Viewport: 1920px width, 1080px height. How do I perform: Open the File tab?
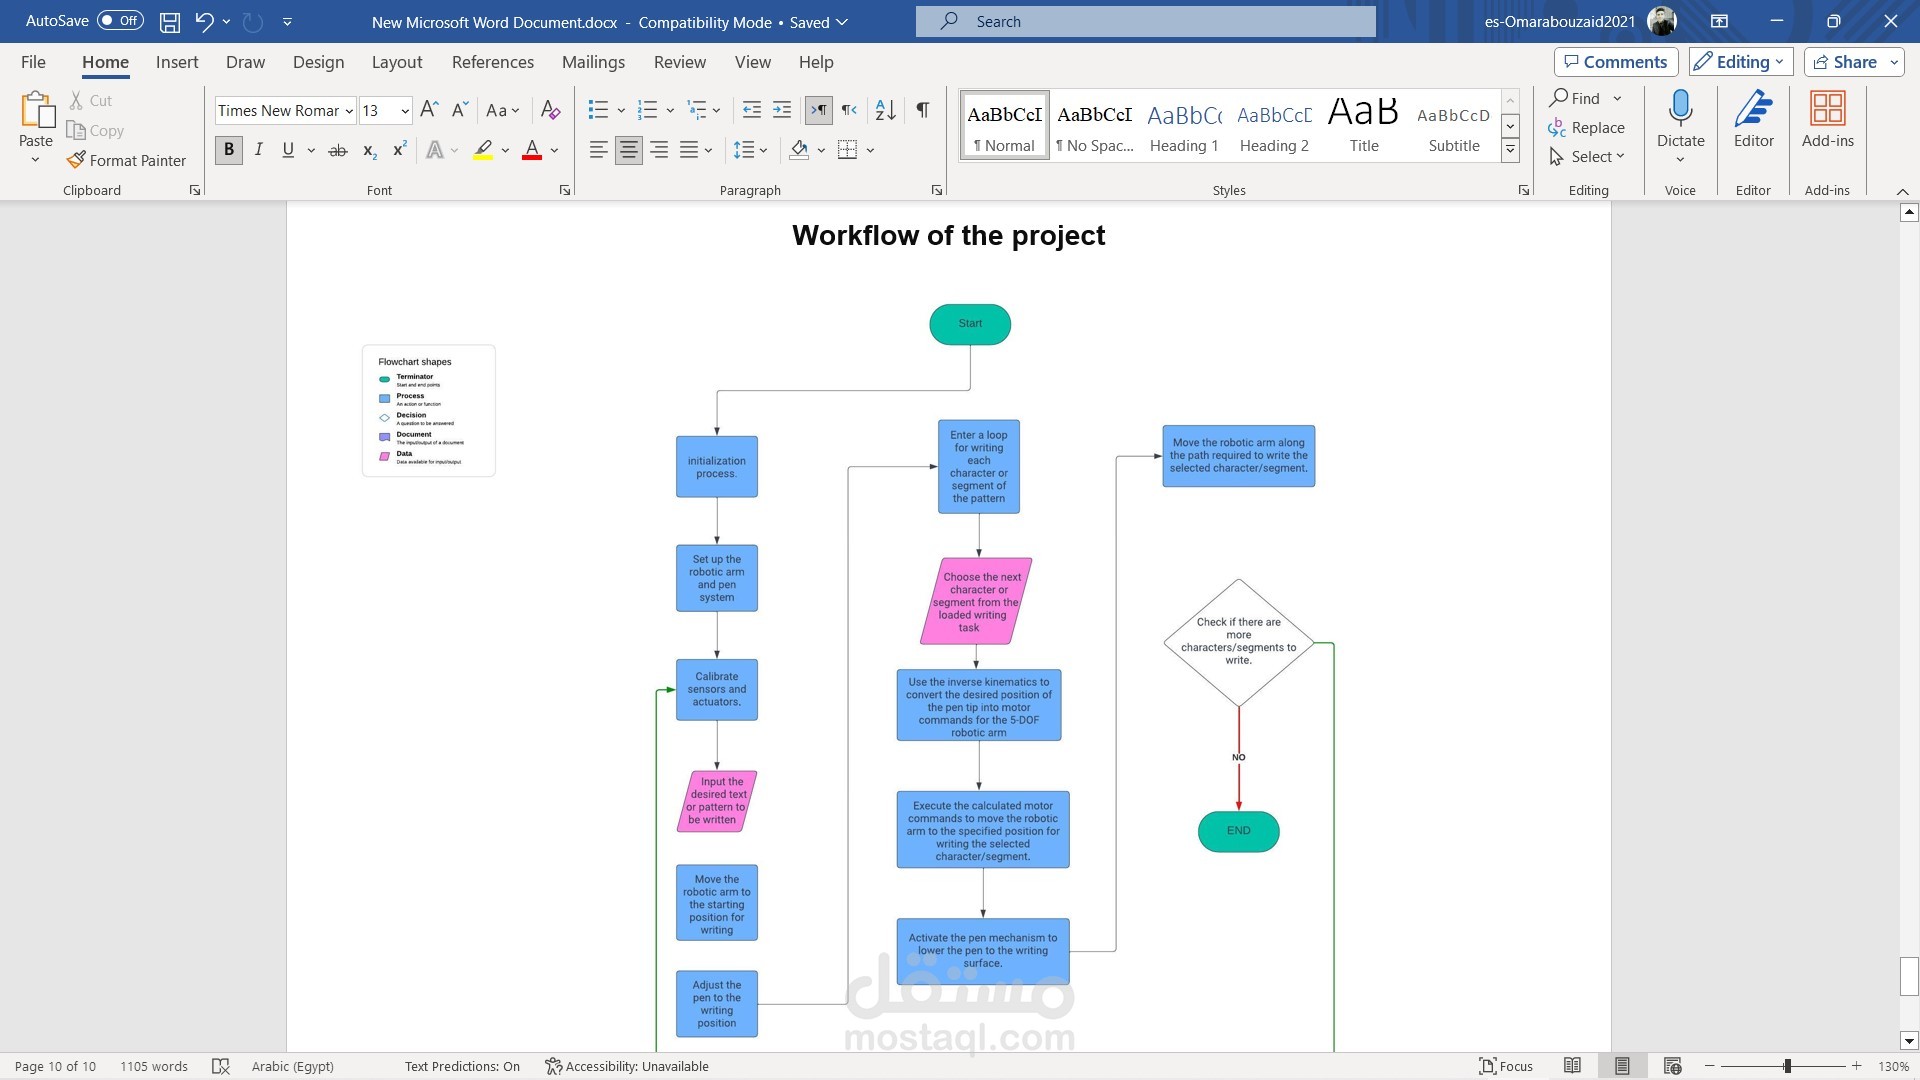coord(33,62)
